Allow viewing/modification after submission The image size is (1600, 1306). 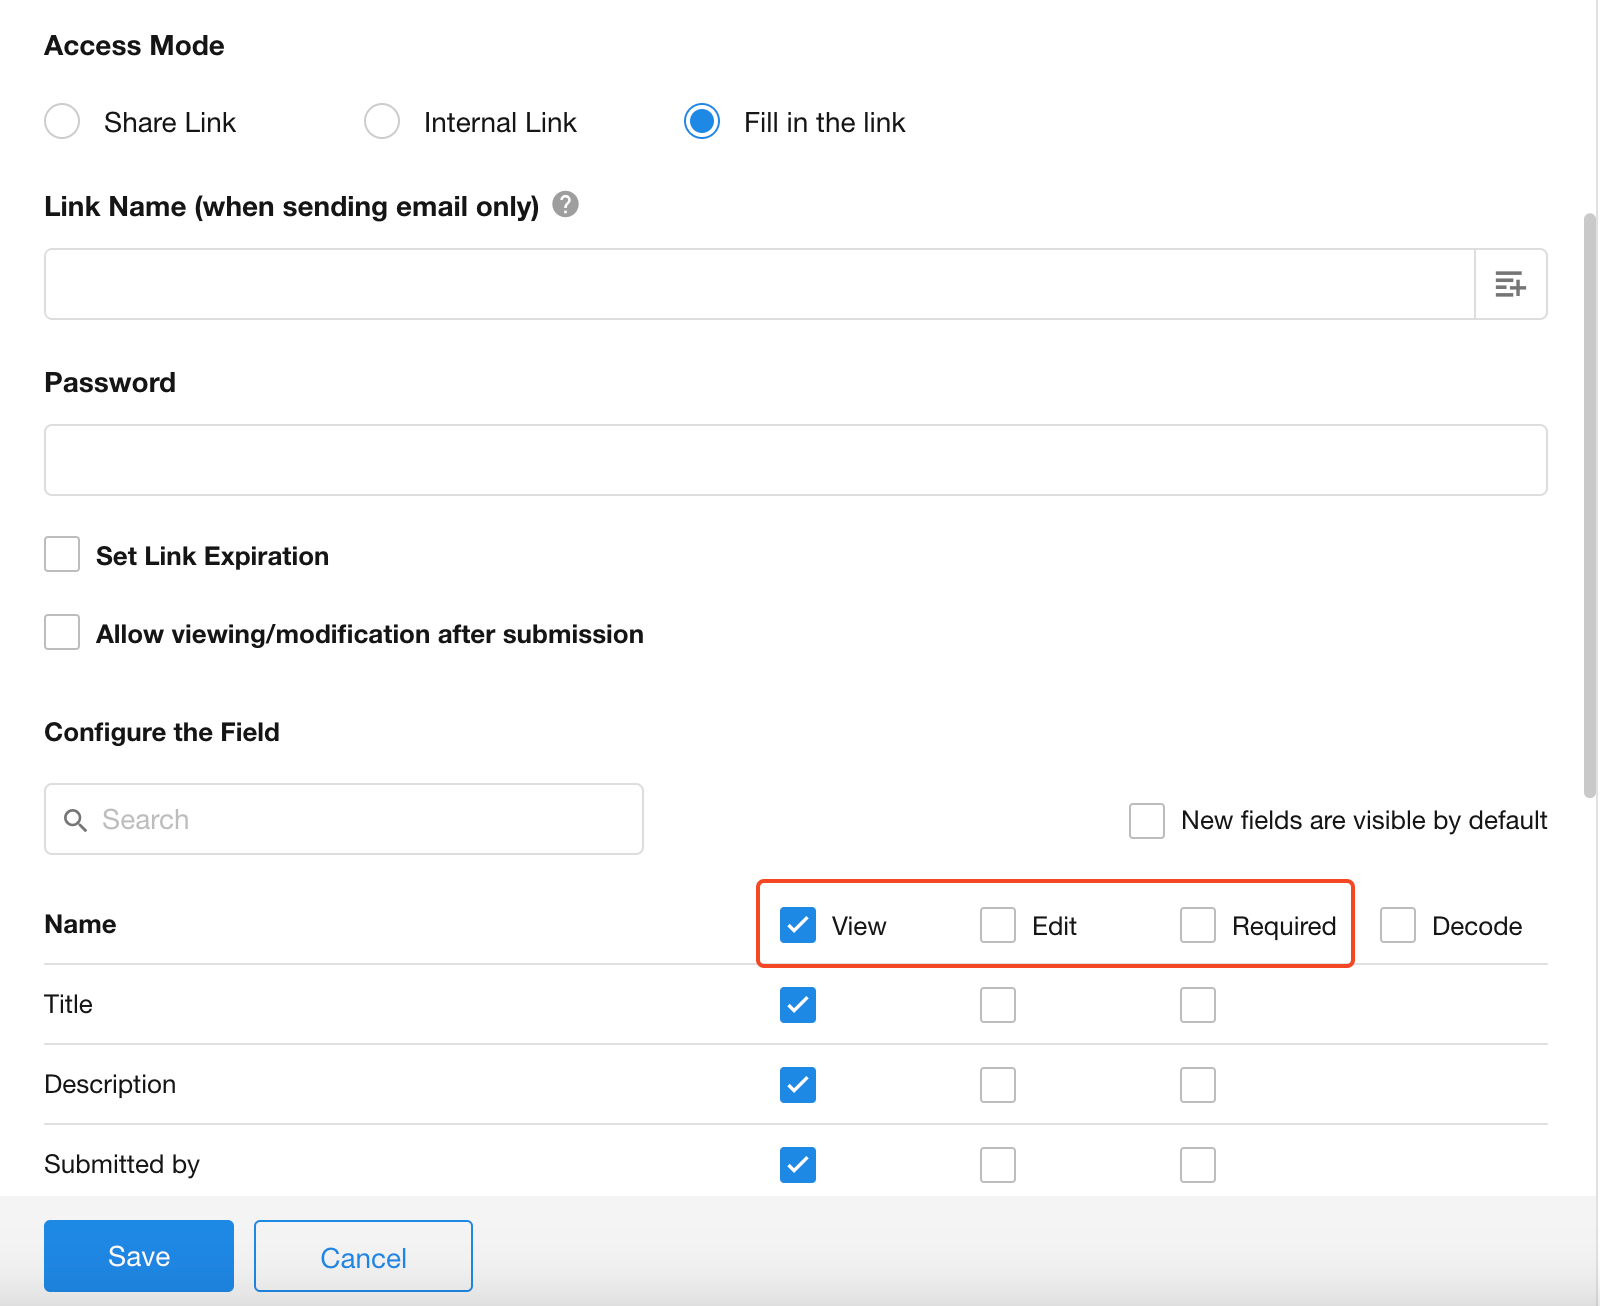click(x=62, y=632)
